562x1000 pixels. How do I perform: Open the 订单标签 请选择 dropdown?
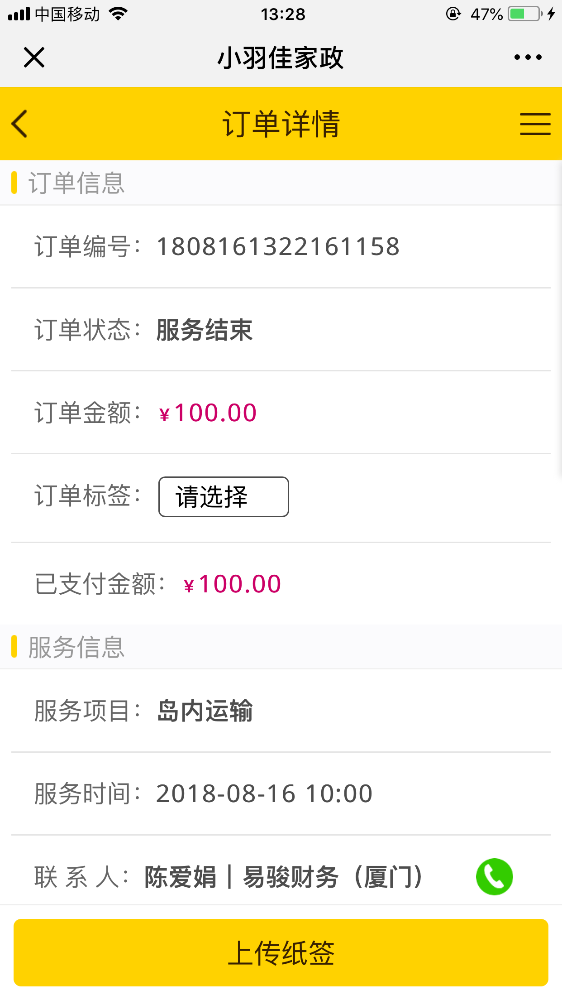223,497
